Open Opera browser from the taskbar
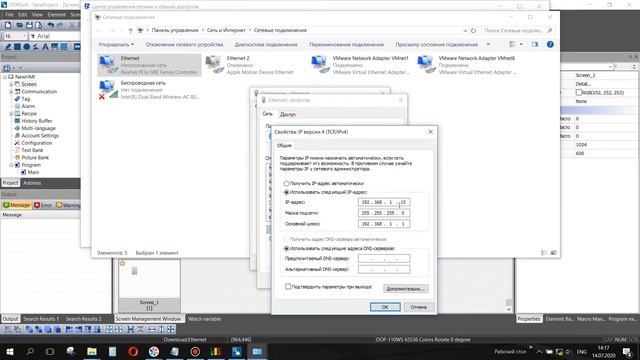Screen dimensions: 640x360 tap(133, 351)
